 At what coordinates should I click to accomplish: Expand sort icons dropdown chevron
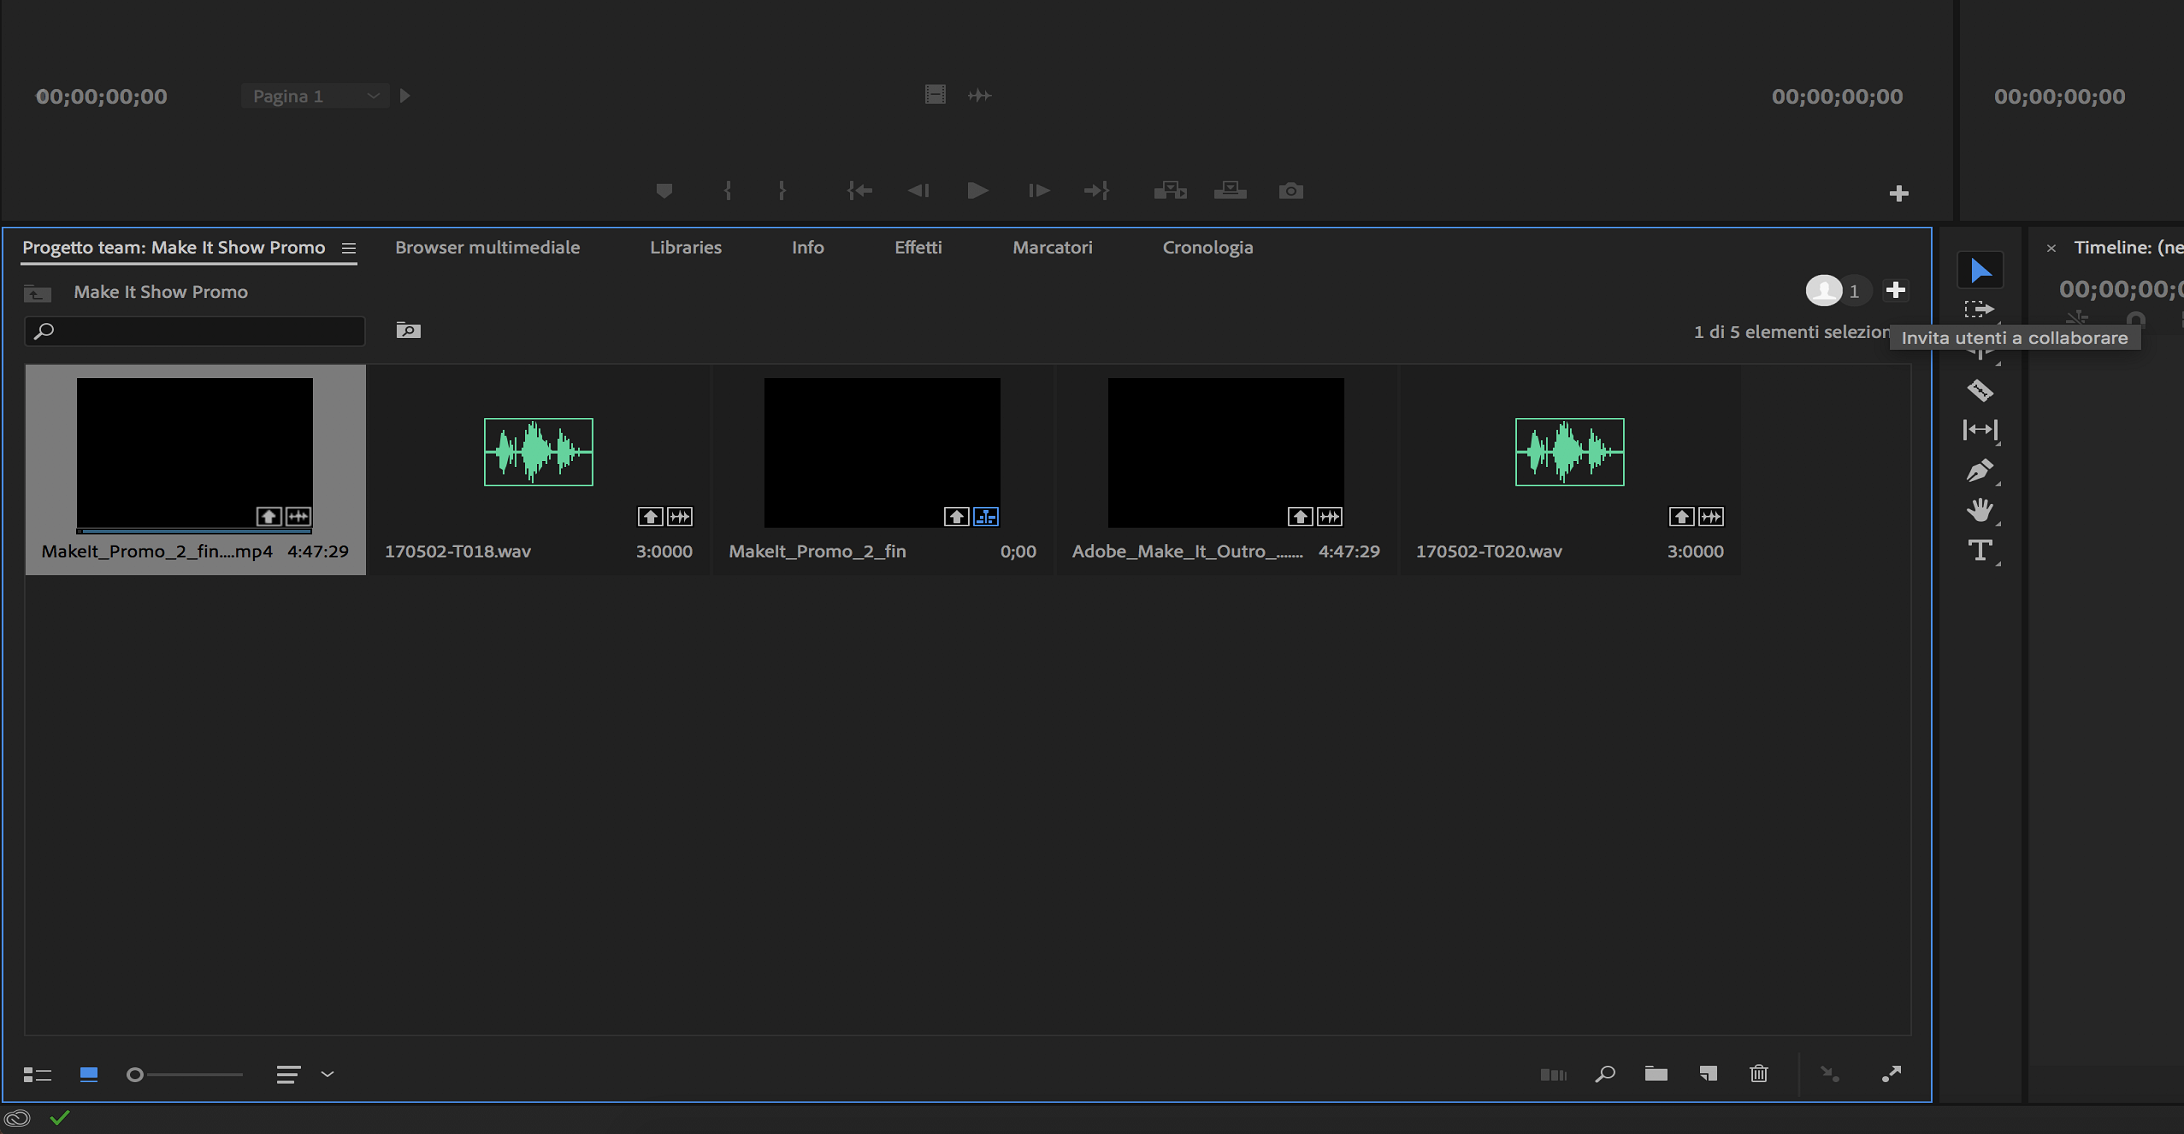(x=327, y=1074)
